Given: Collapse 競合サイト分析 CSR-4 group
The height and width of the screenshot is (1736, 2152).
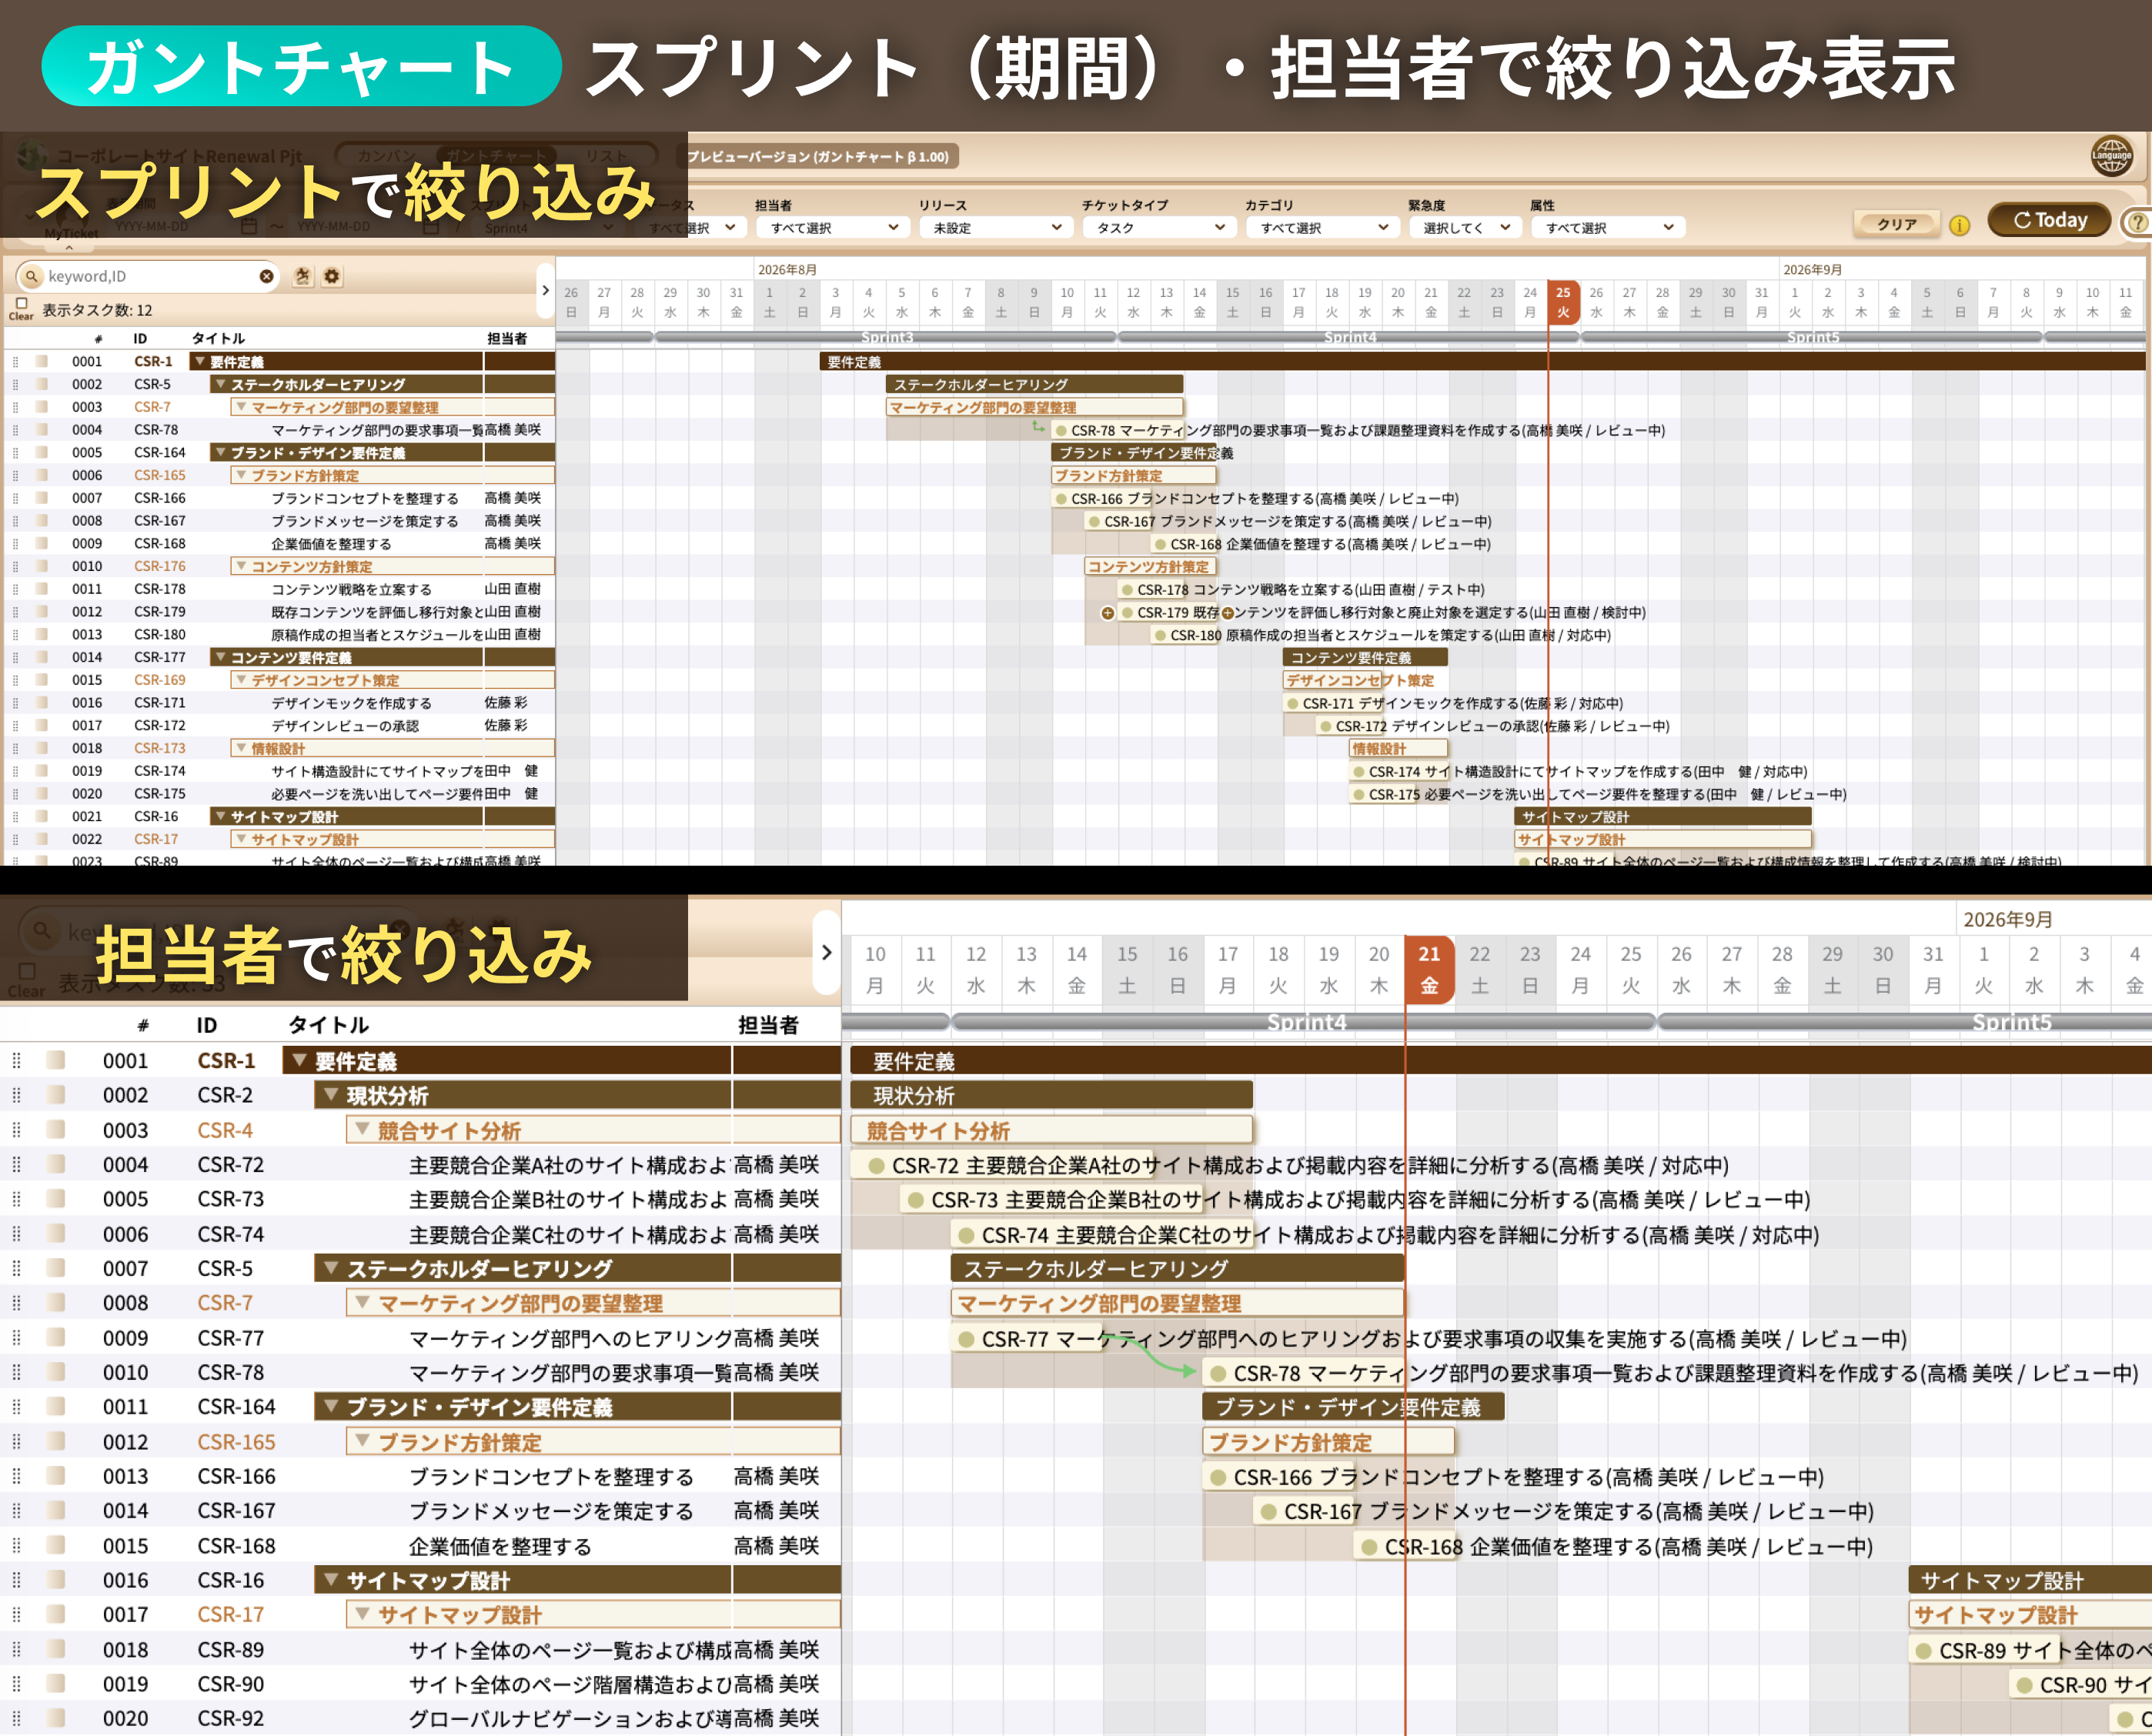Looking at the screenshot, I should [x=362, y=1130].
